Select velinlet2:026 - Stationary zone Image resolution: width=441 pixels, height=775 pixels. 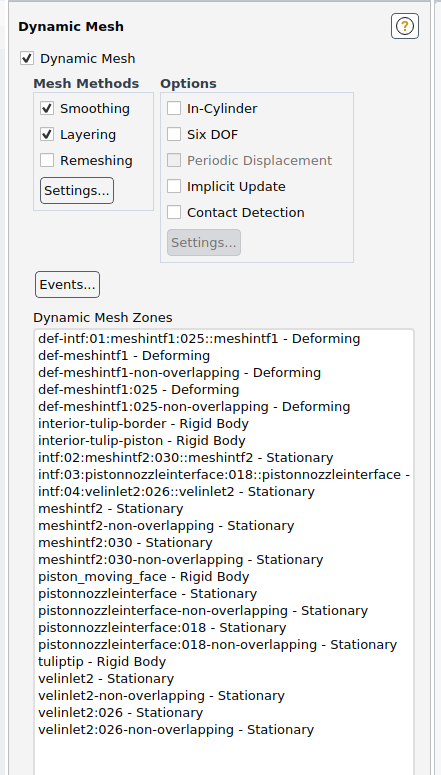(x=121, y=713)
